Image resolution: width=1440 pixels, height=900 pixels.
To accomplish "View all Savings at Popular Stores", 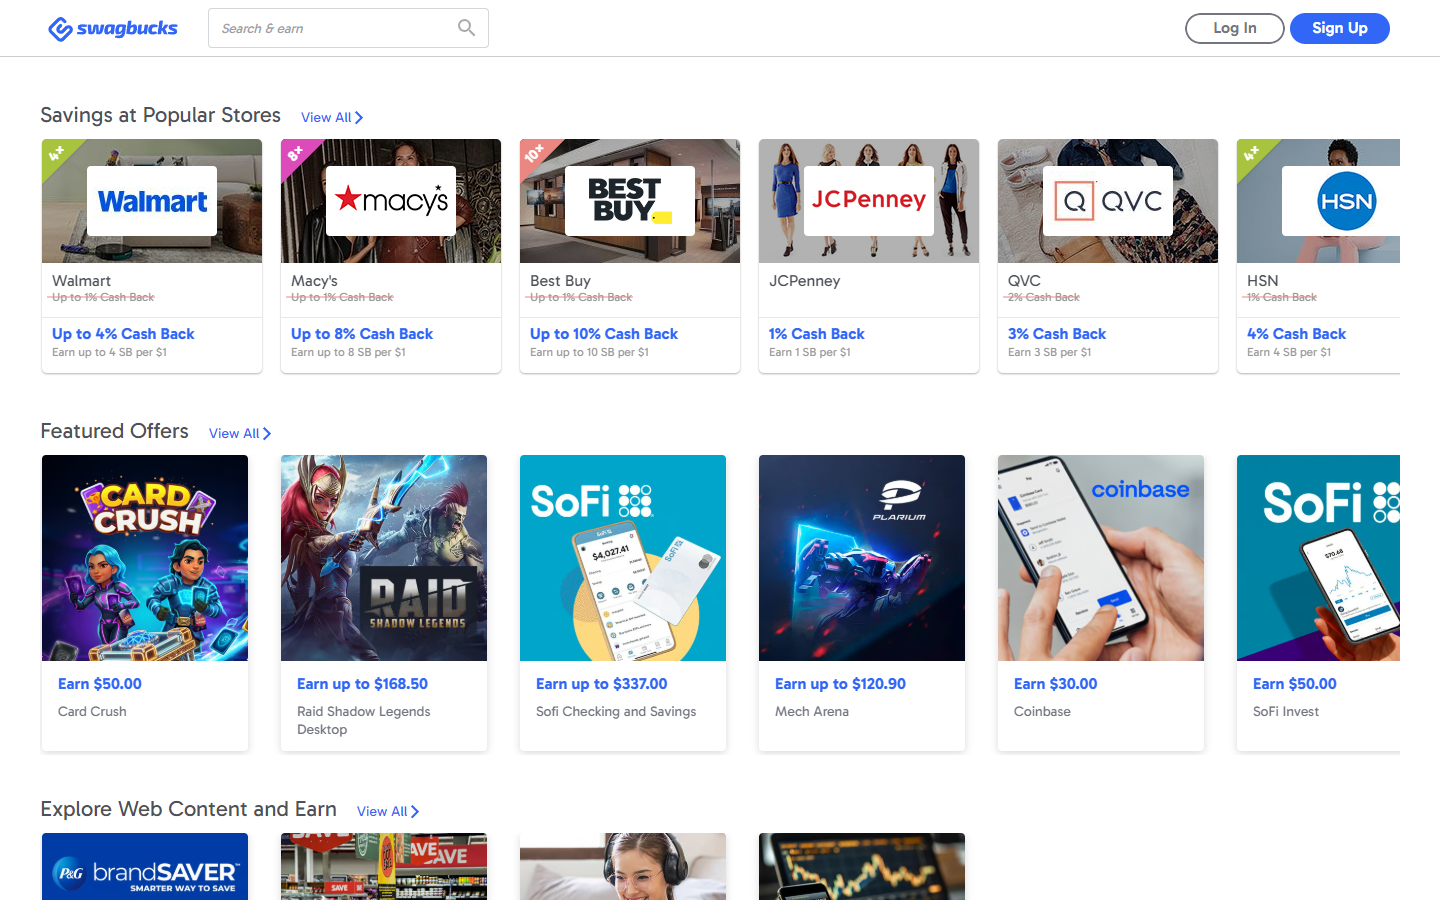I will click(332, 117).
